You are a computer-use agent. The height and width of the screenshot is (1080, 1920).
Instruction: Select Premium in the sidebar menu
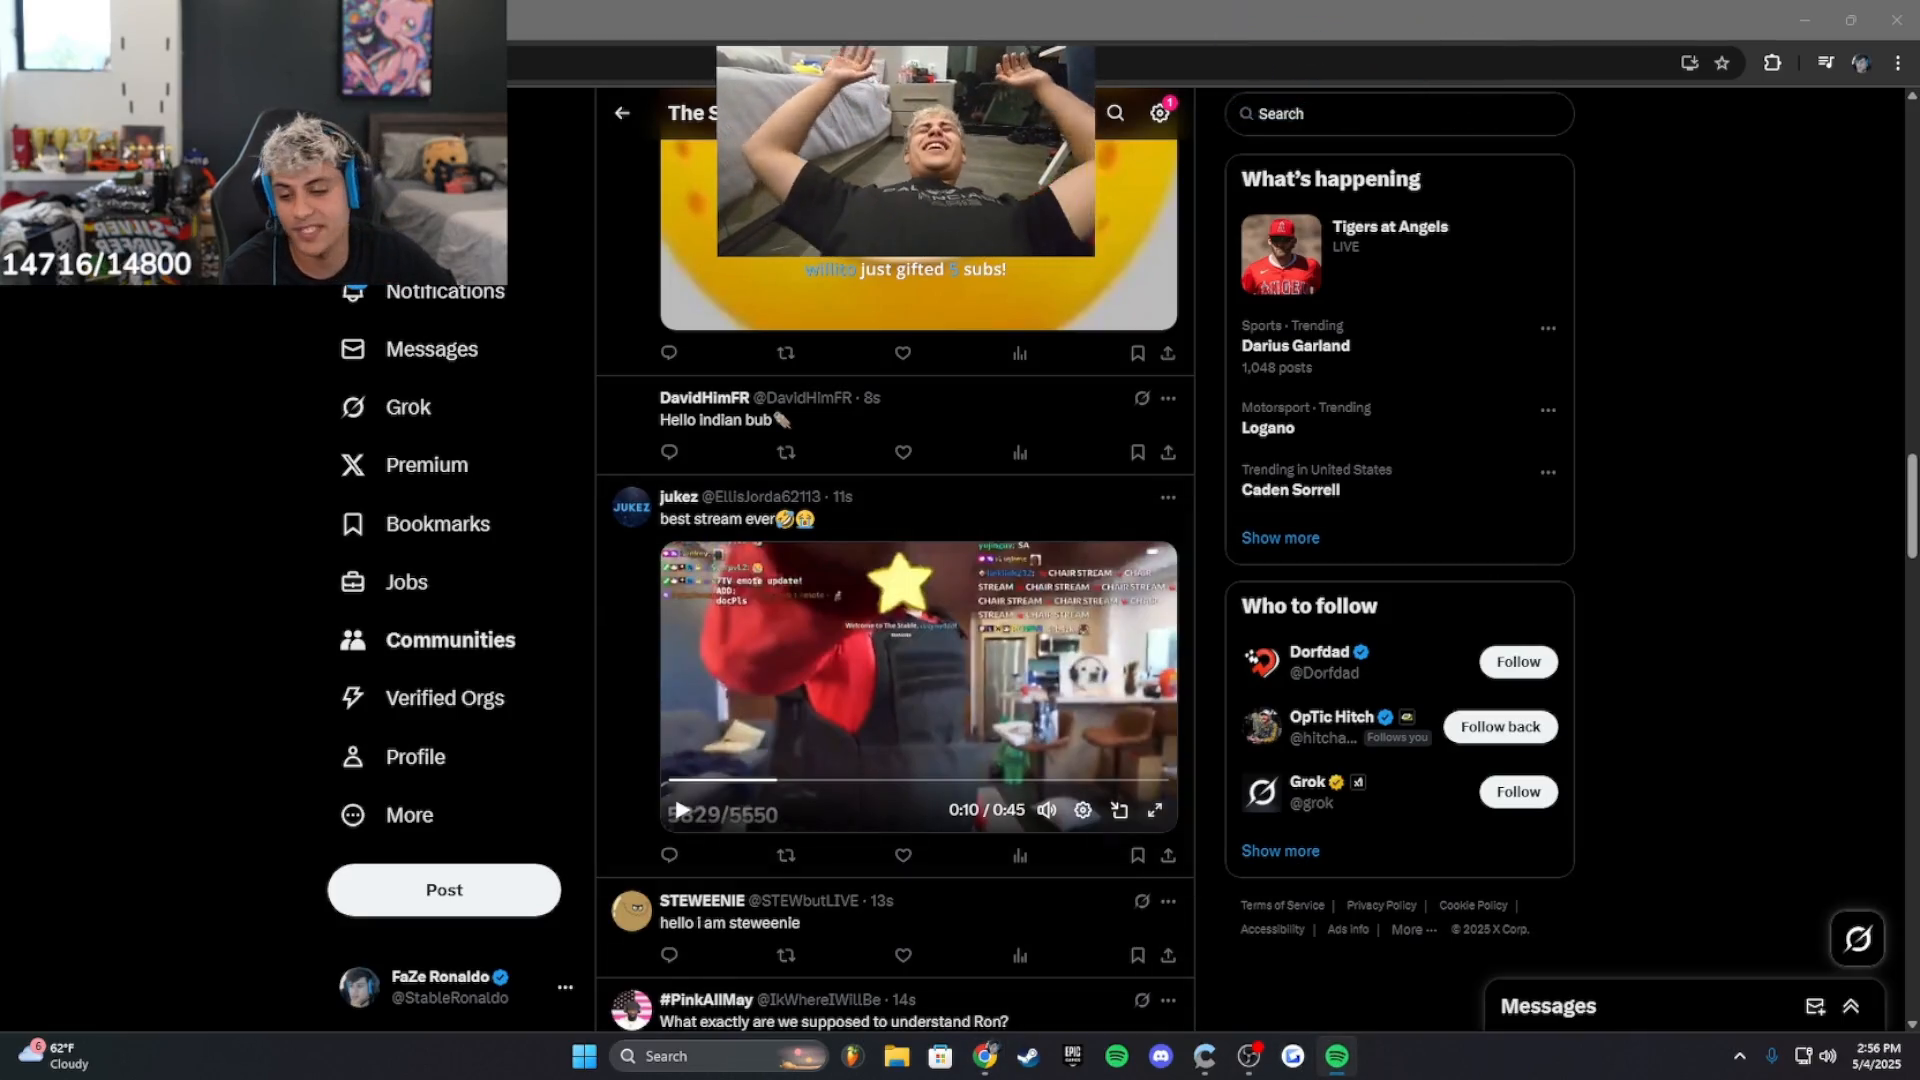click(x=427, y=465)
